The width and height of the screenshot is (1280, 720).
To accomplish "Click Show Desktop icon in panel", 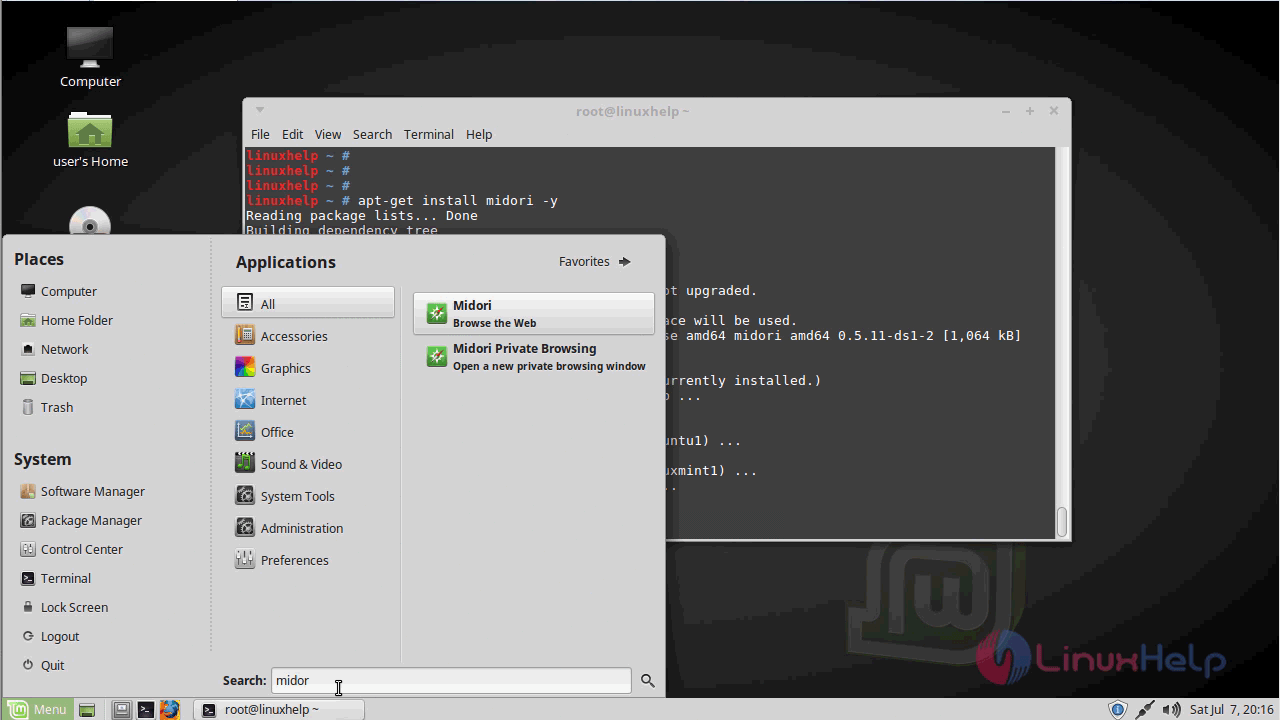I will (x=87, y=710).
